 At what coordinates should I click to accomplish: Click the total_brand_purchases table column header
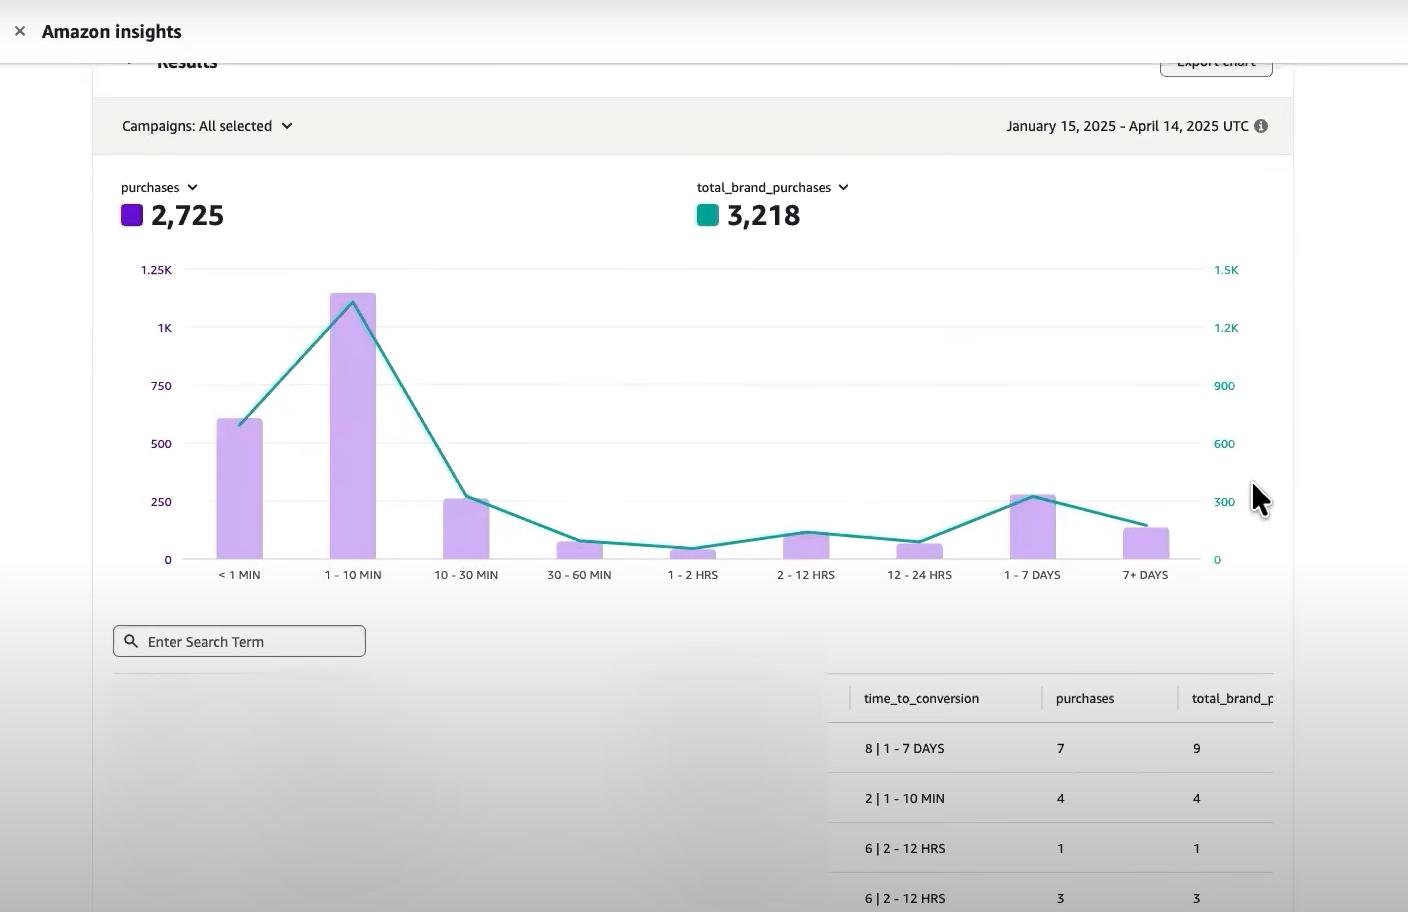1231,698
